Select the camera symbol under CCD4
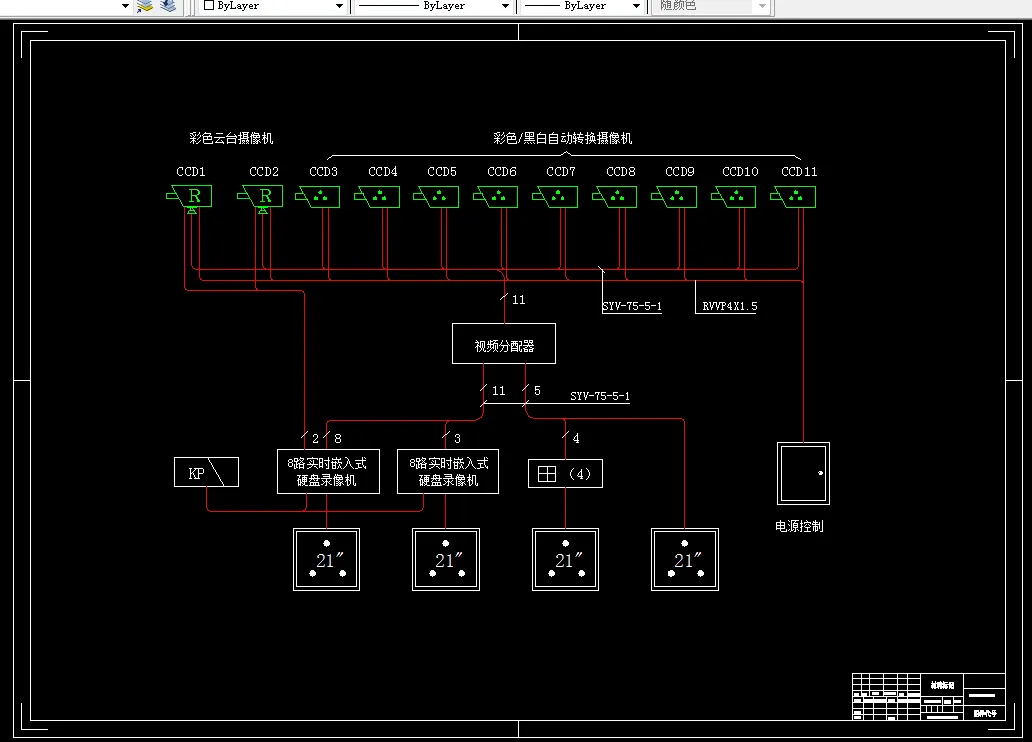Viewport: 1032px width, 742px height. (x=377, y=197)
